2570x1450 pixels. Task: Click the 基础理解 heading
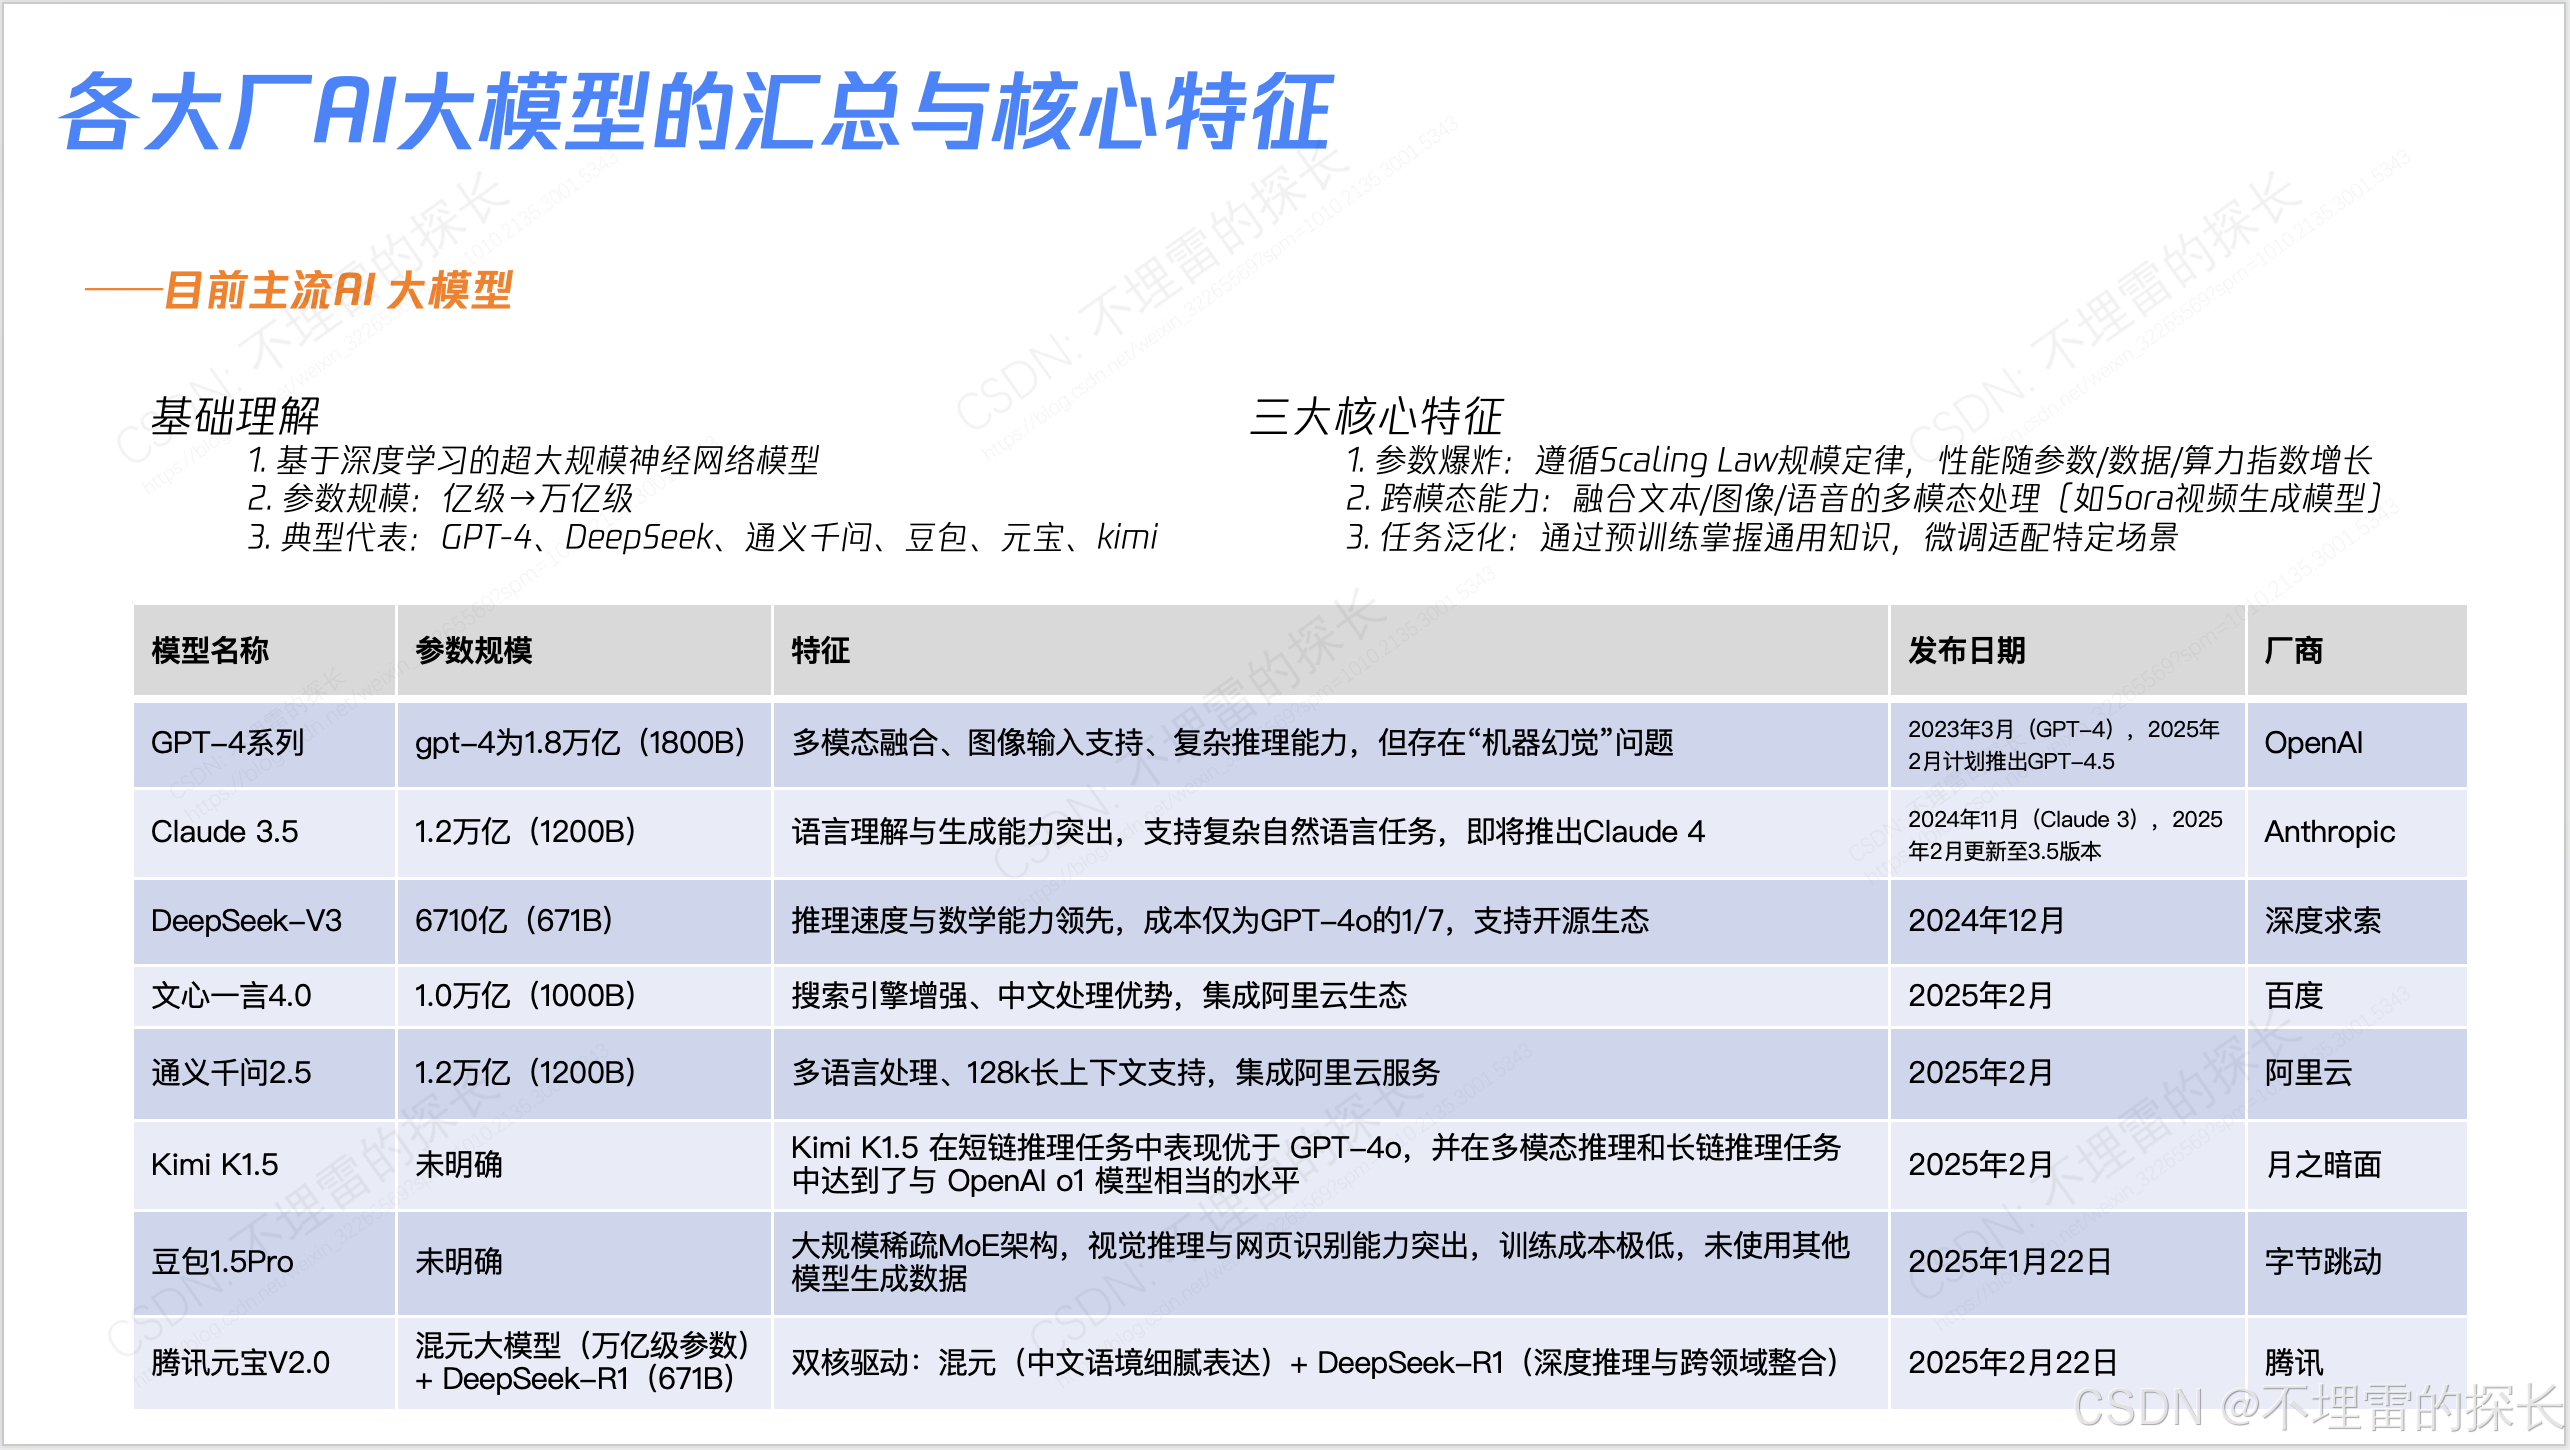pos(235,416)
